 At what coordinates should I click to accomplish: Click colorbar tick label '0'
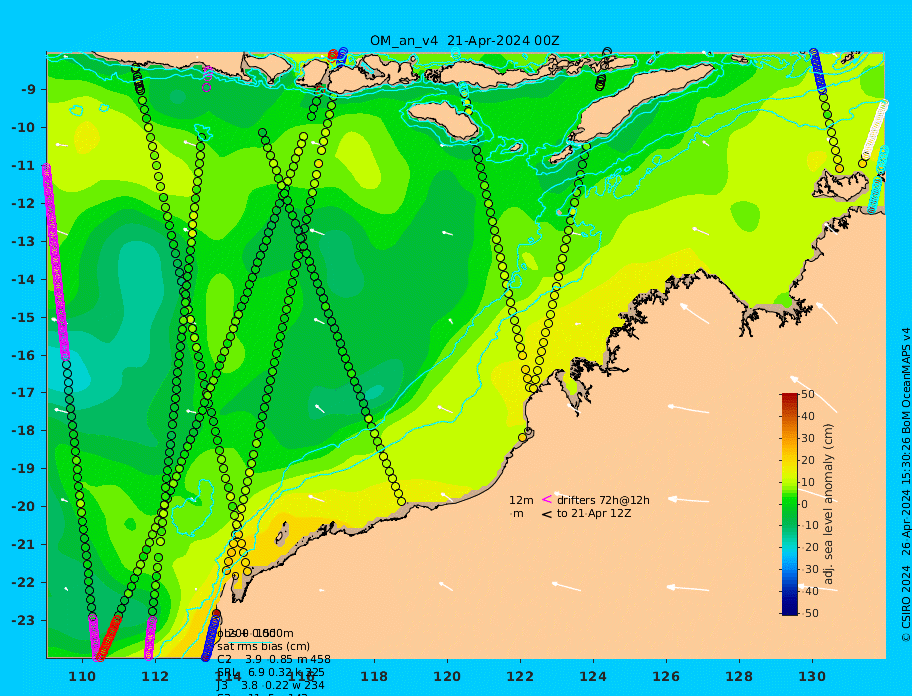(x=805, y=504)
